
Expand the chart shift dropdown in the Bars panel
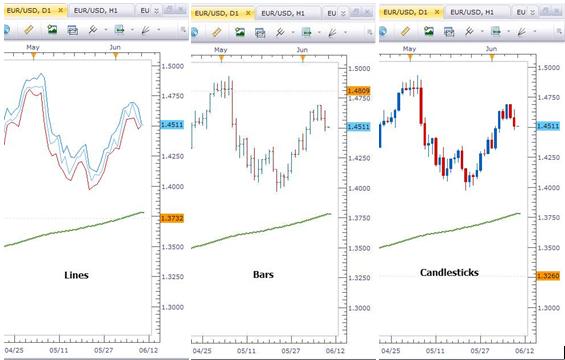coord(319,33)
